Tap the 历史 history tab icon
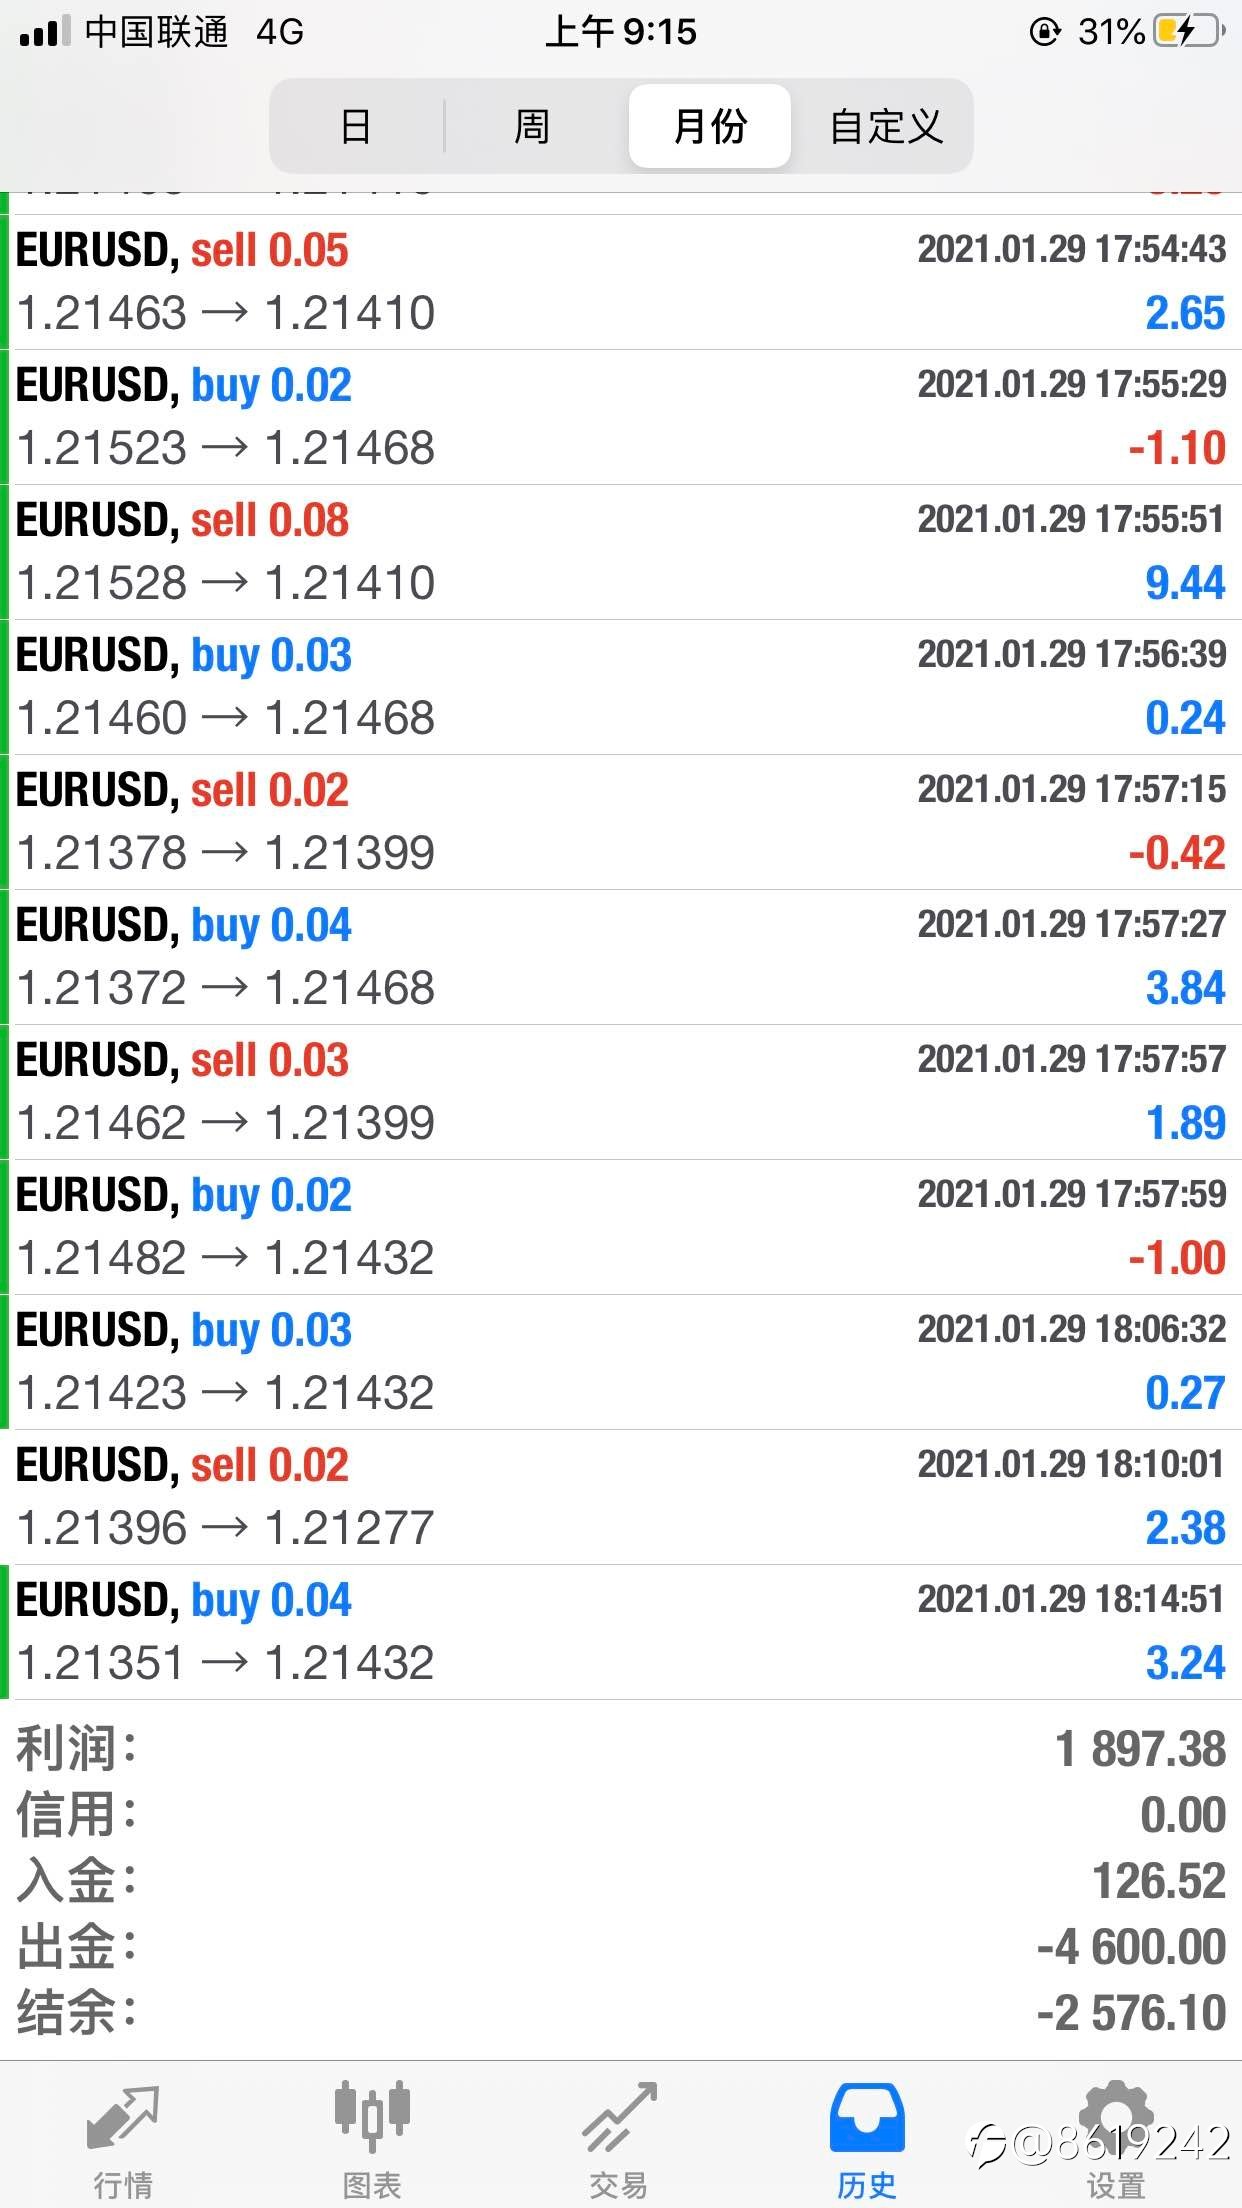The width and height of the screenshot is (1242, 2208). click(x=867, y=2117)
